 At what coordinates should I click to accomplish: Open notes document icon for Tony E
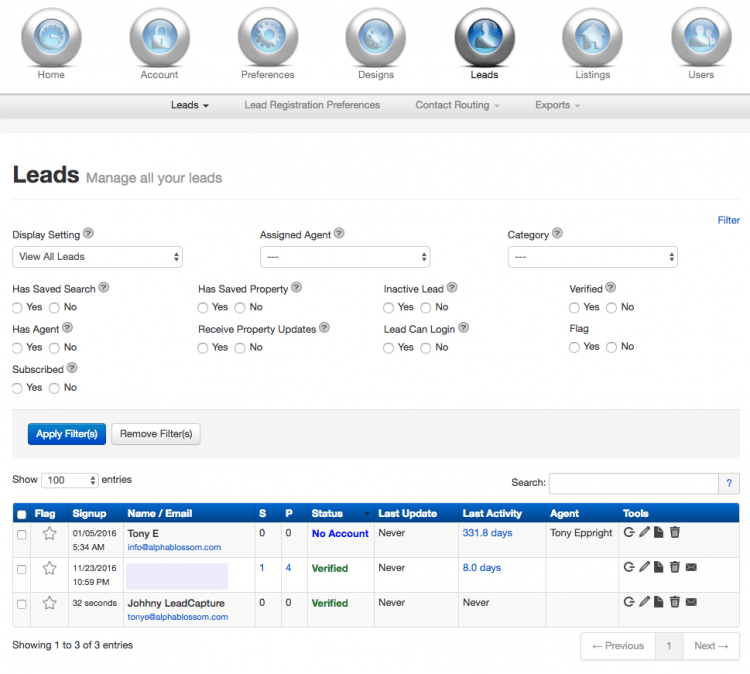(659, 532)
